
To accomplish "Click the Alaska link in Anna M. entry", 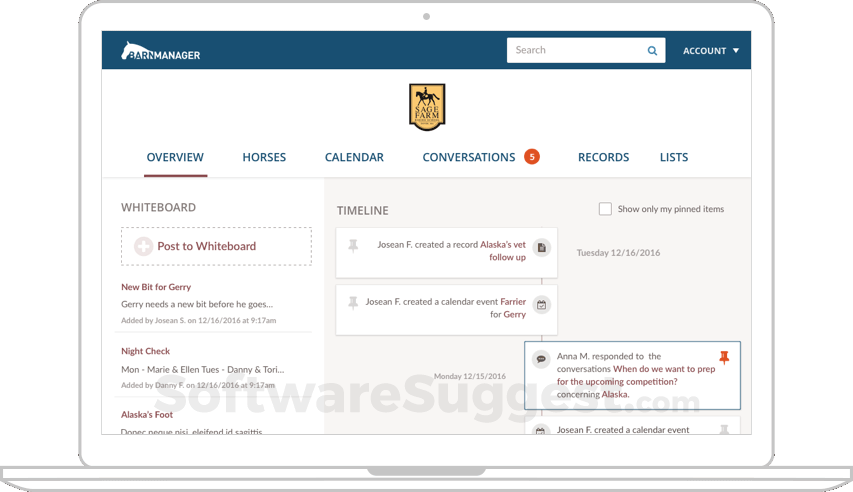I will pos(614,395).
